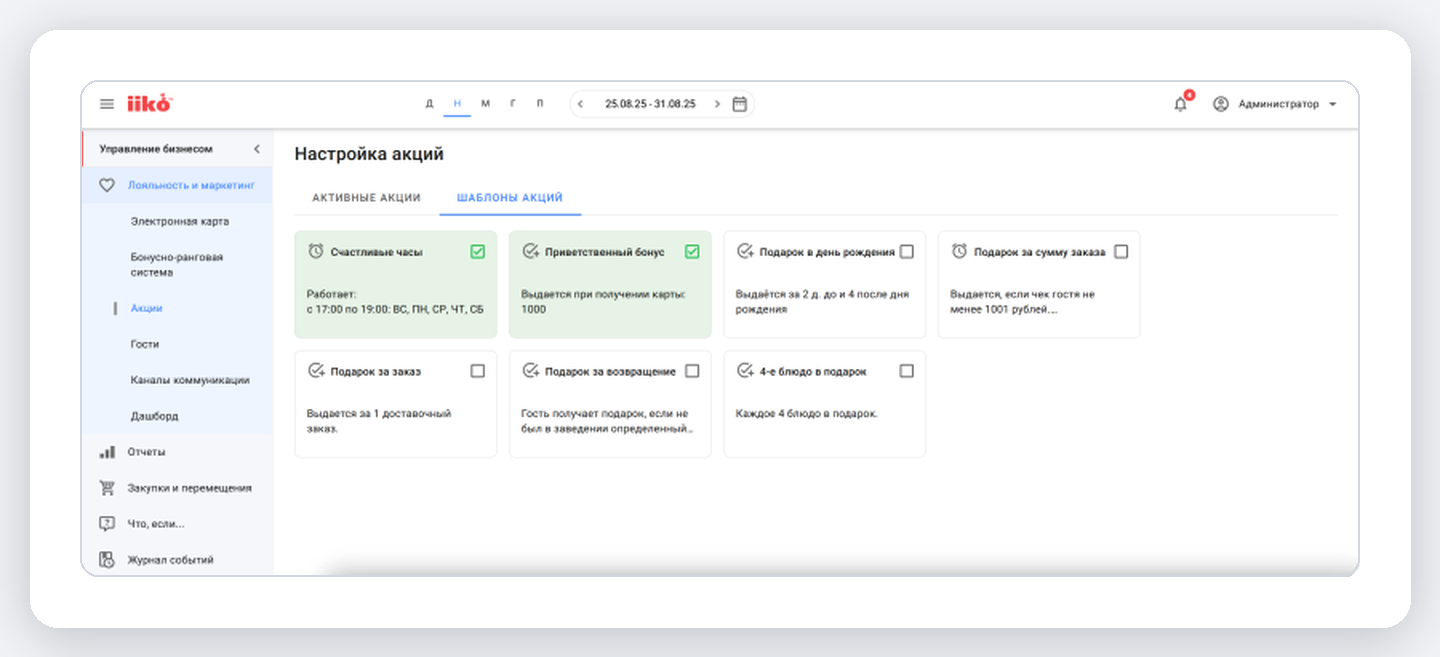Open Электронная карта in sidebar
Image resolution: width=1440 pixels, height=657 pixels.
point(180,222)
